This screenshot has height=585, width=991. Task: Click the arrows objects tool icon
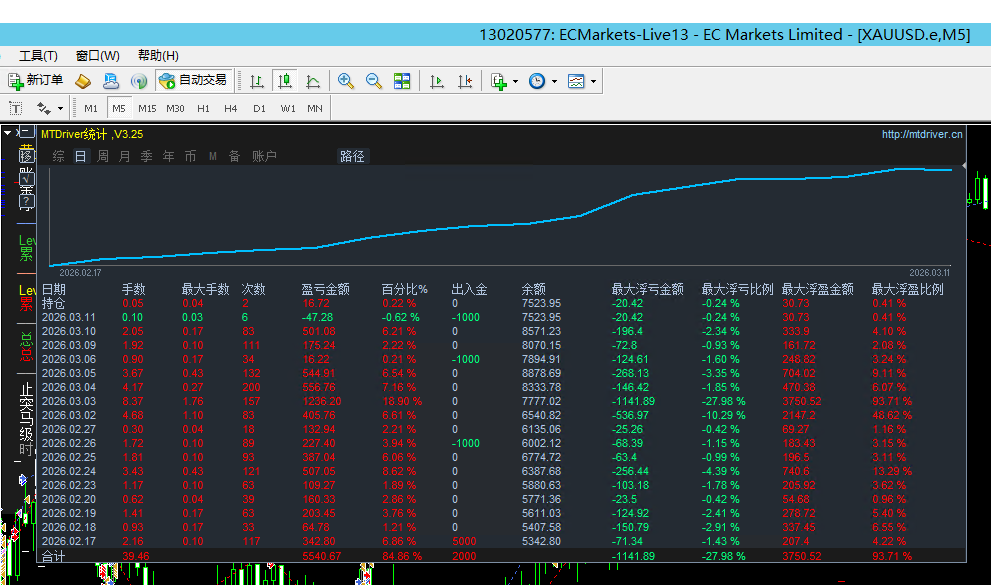44,109
